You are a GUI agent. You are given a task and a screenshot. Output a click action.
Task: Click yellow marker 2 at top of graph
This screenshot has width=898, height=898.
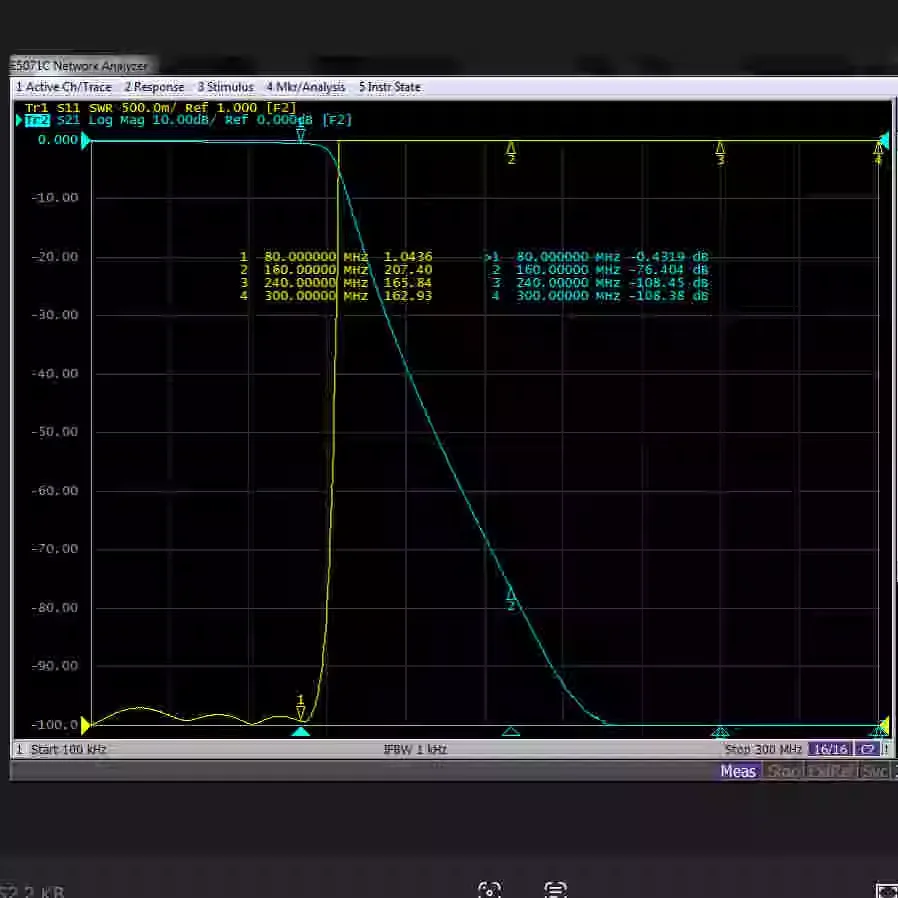[511, 152]
